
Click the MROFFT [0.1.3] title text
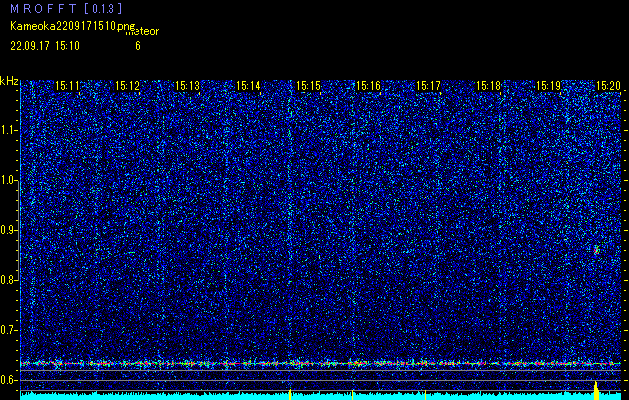(x=66, y=8)
